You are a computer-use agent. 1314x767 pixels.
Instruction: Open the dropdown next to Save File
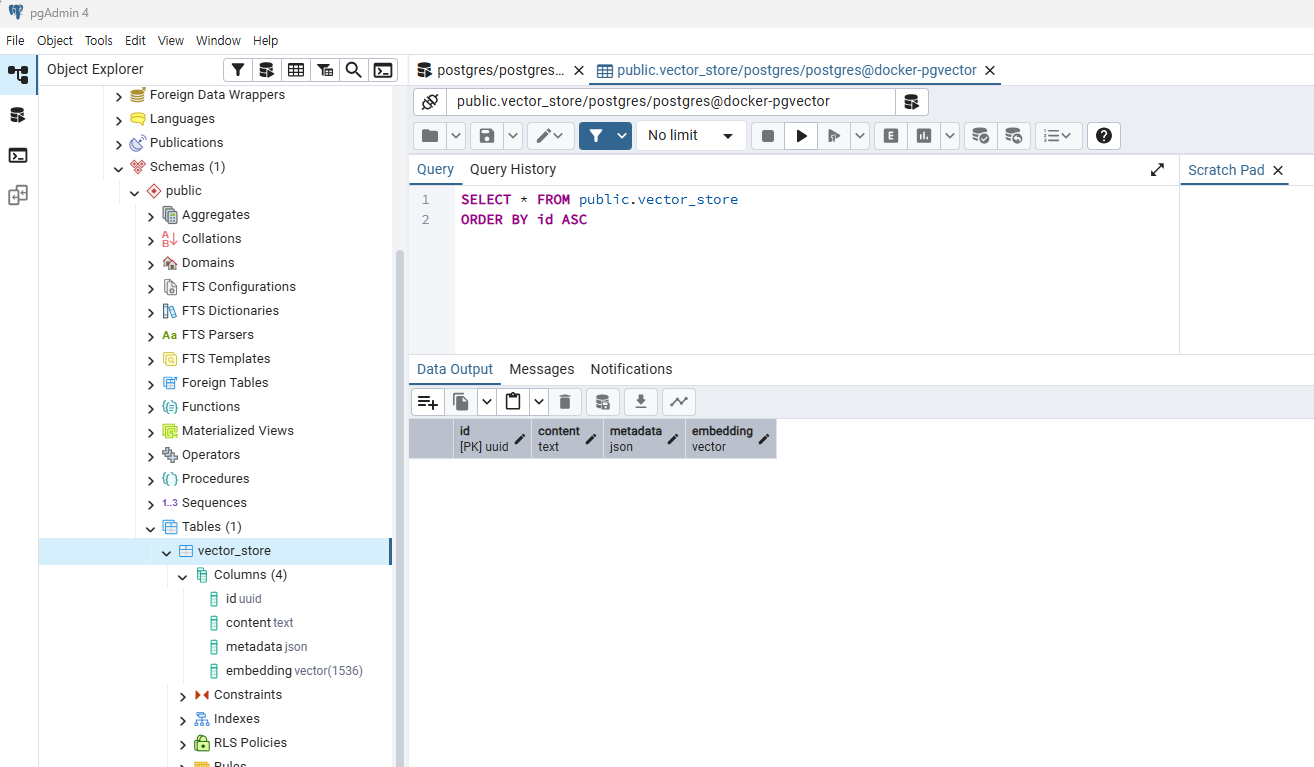coord(513,136)
